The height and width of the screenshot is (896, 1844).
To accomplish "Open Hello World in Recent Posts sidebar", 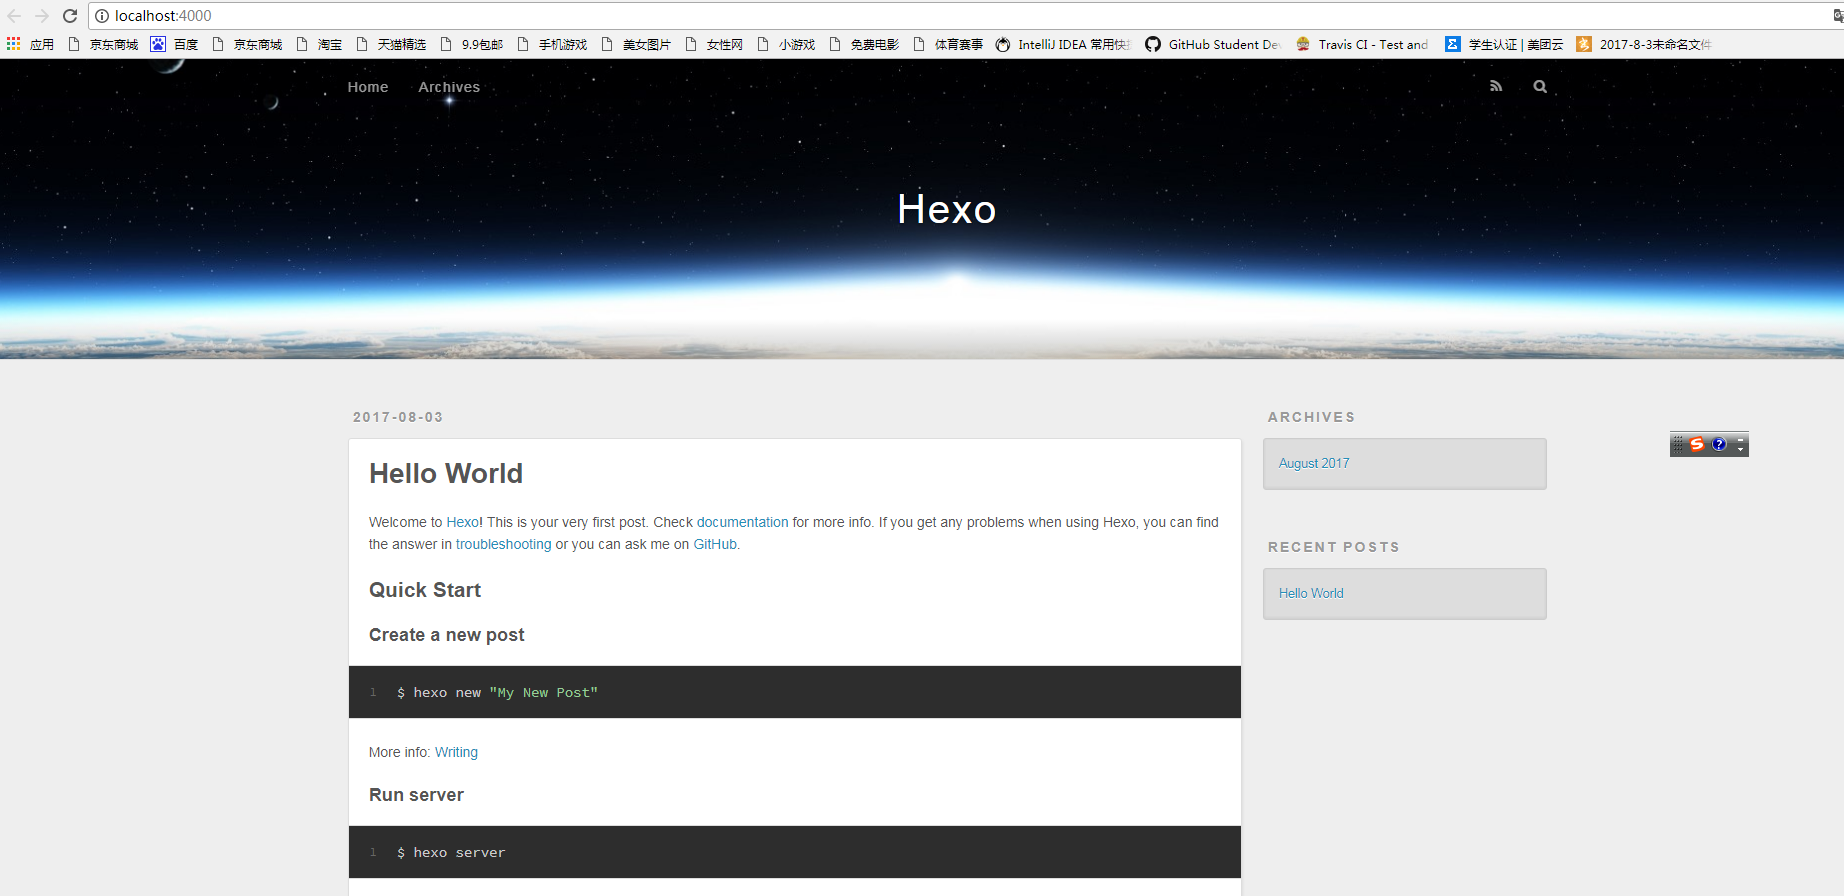I will click(1311, 593).
